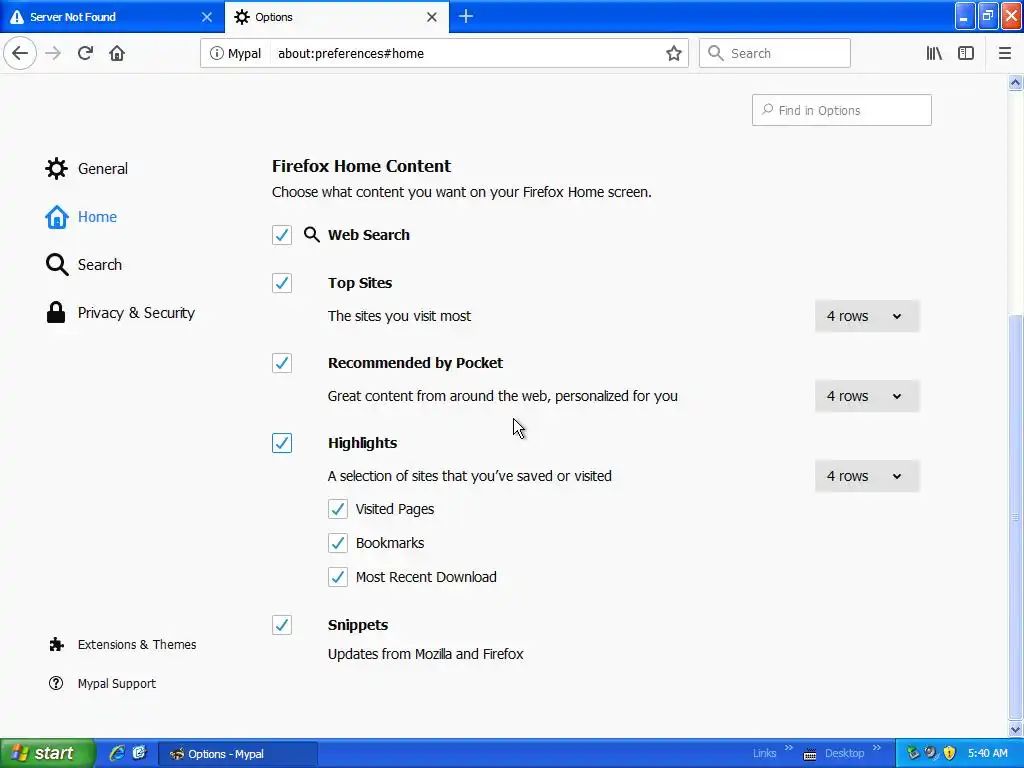Click the Desktop toolbar icon in taskbar
This screenshot has height=768, width=1024.
pos(810,754)
